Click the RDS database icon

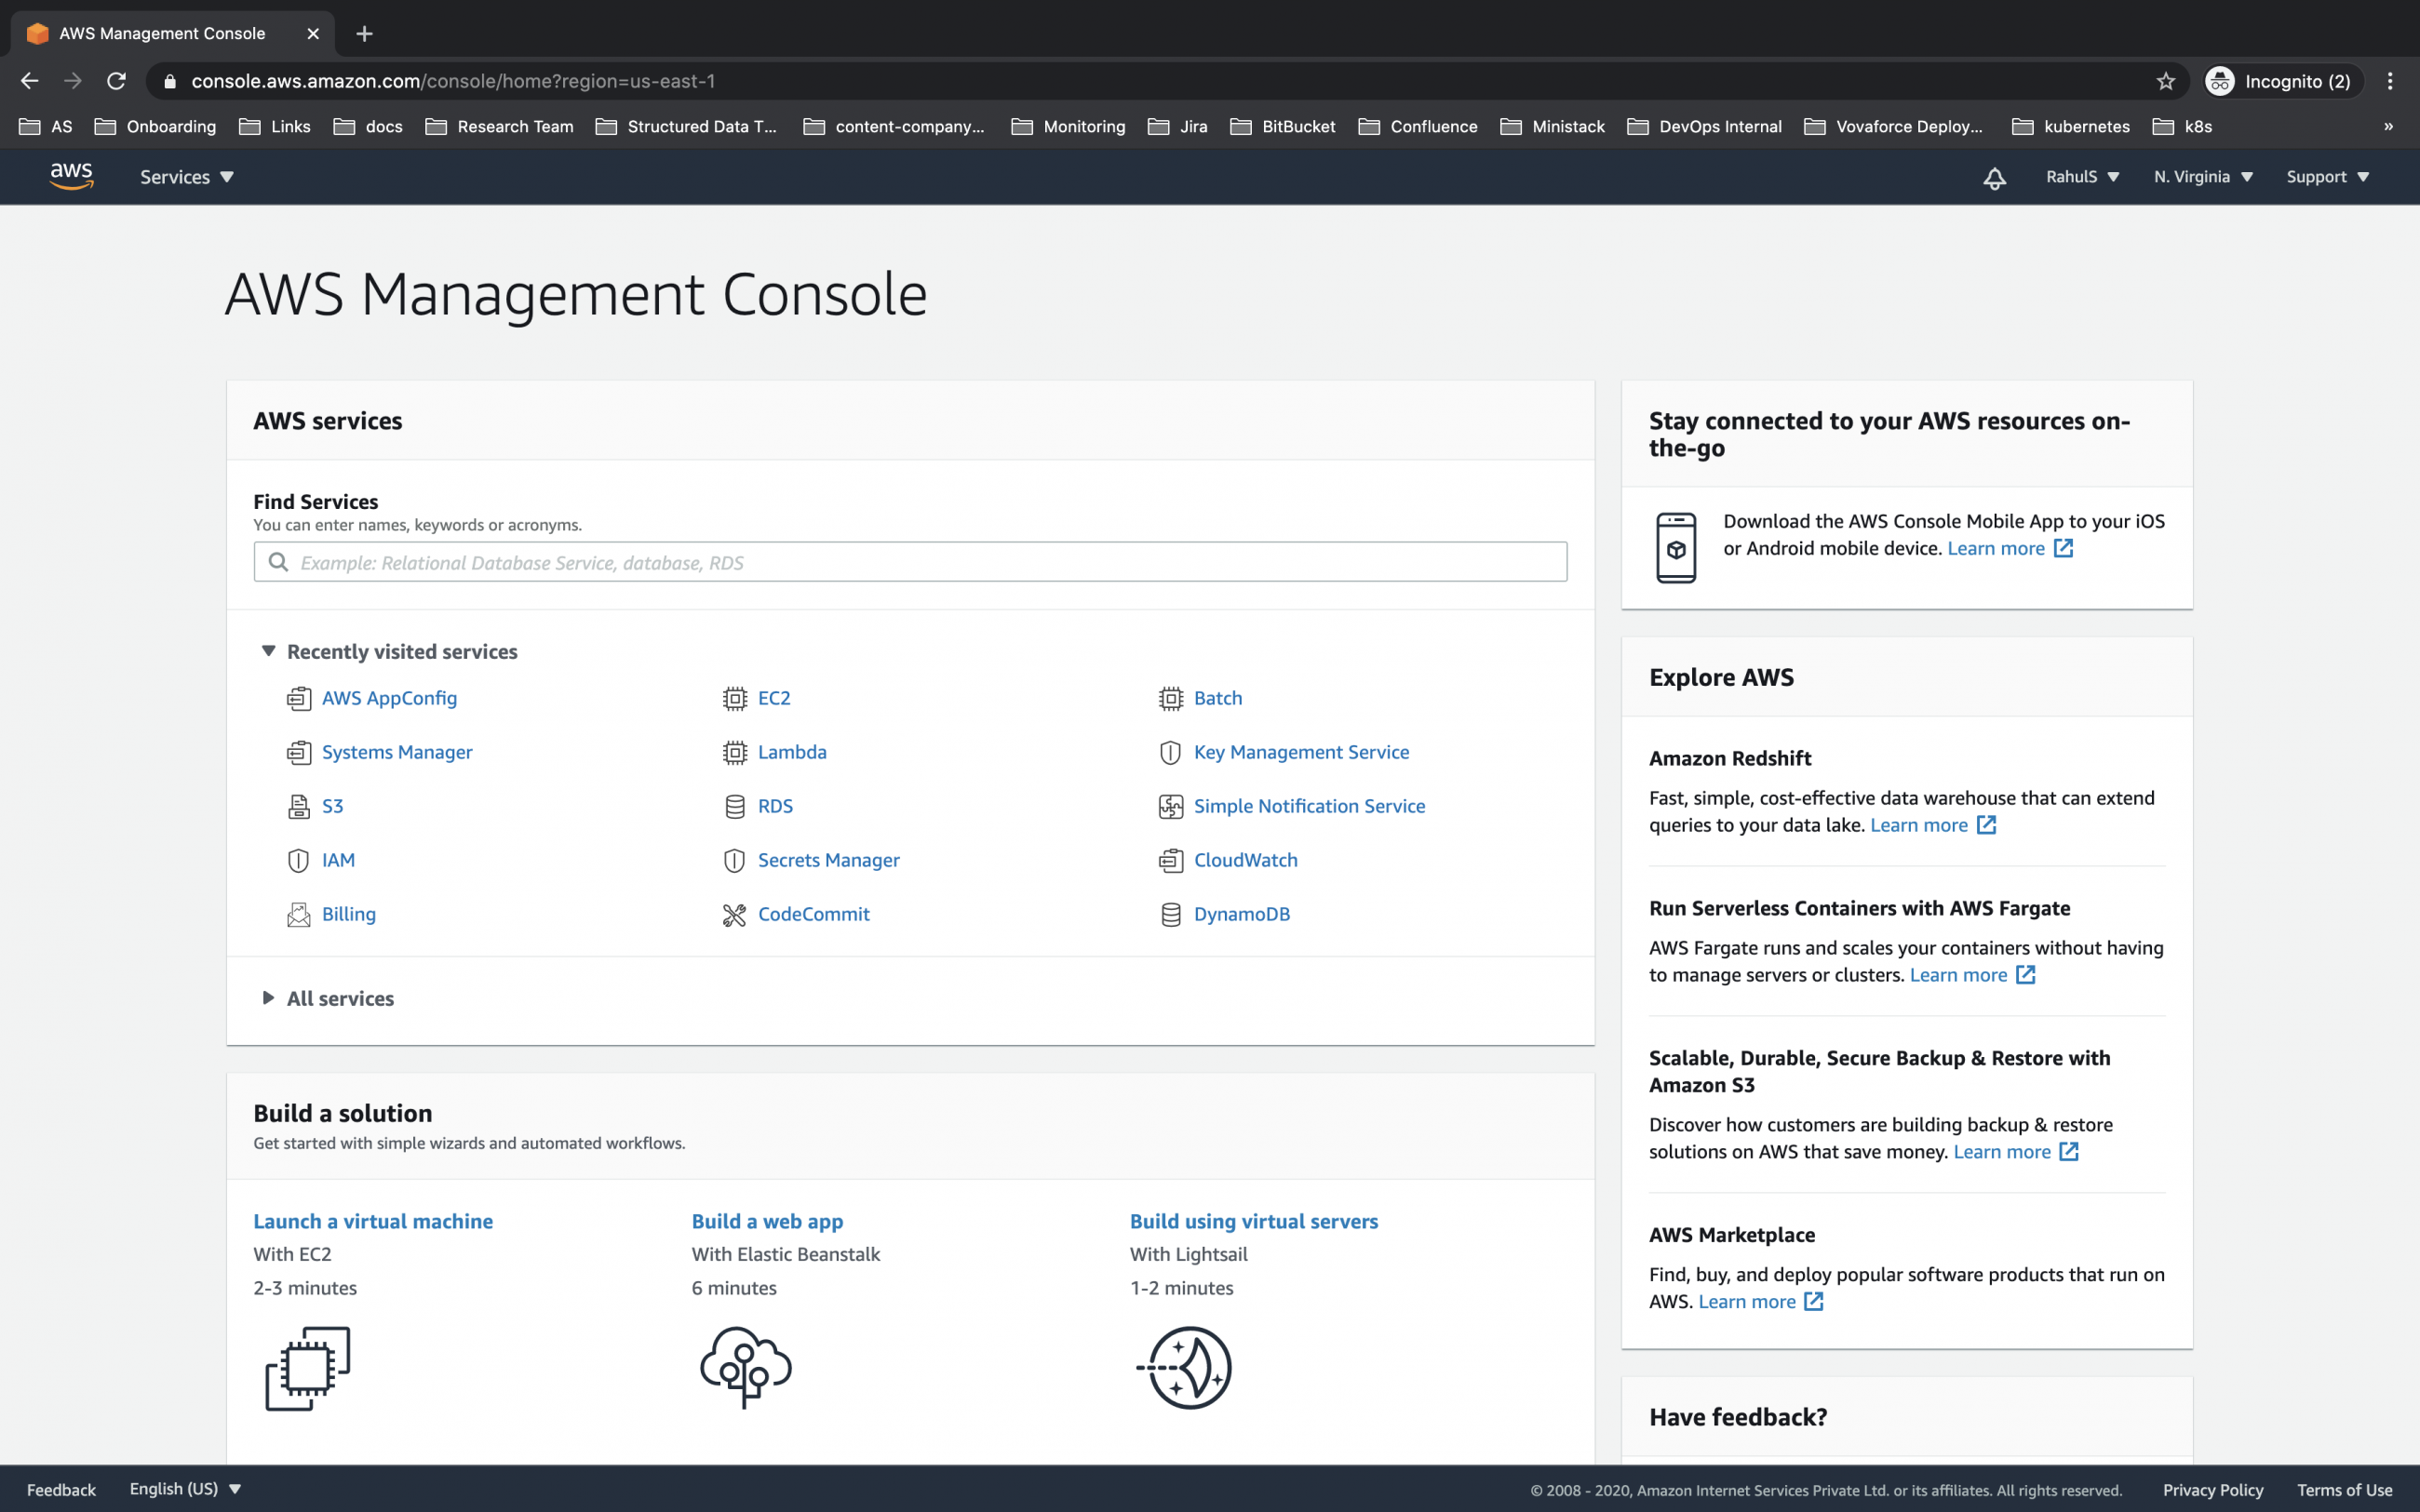(x=734, y=806)
